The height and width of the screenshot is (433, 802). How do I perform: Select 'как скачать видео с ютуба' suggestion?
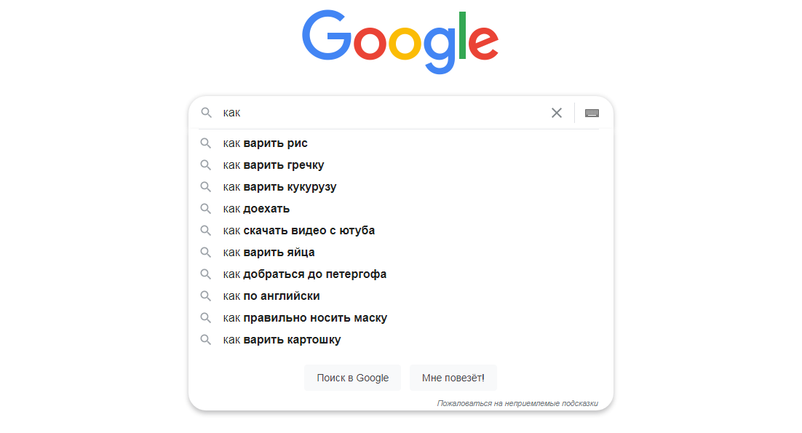[x=298, y=231]
